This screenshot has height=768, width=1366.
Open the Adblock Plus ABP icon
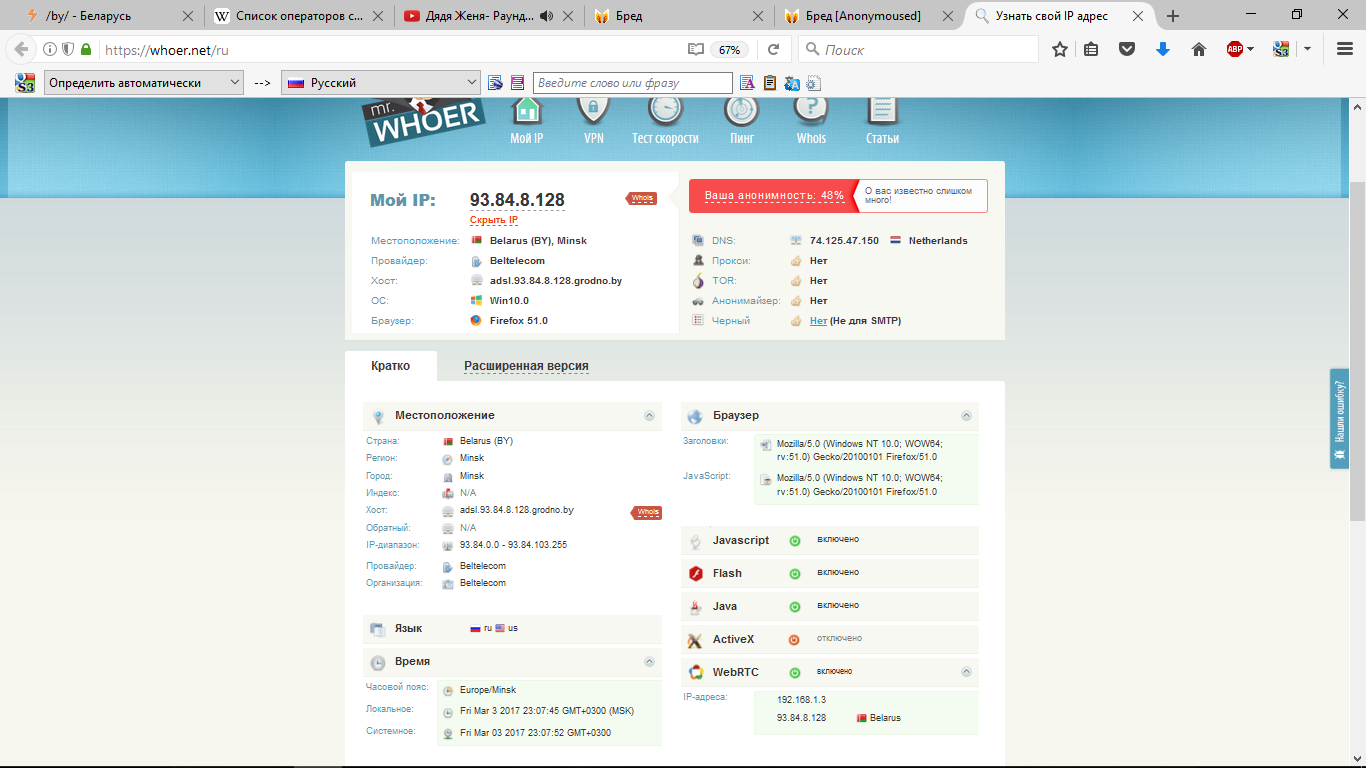[x=1235, y=49]
